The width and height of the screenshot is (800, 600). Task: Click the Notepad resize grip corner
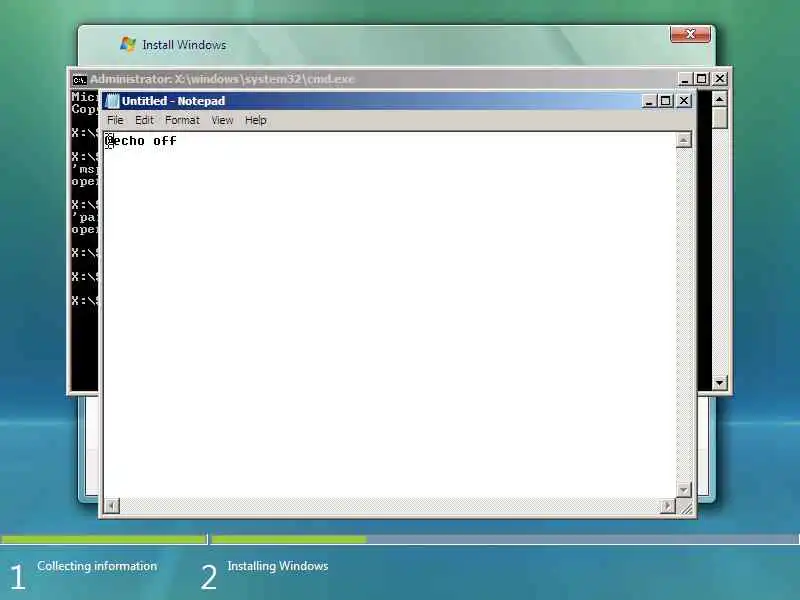click(x=685, y=507)
